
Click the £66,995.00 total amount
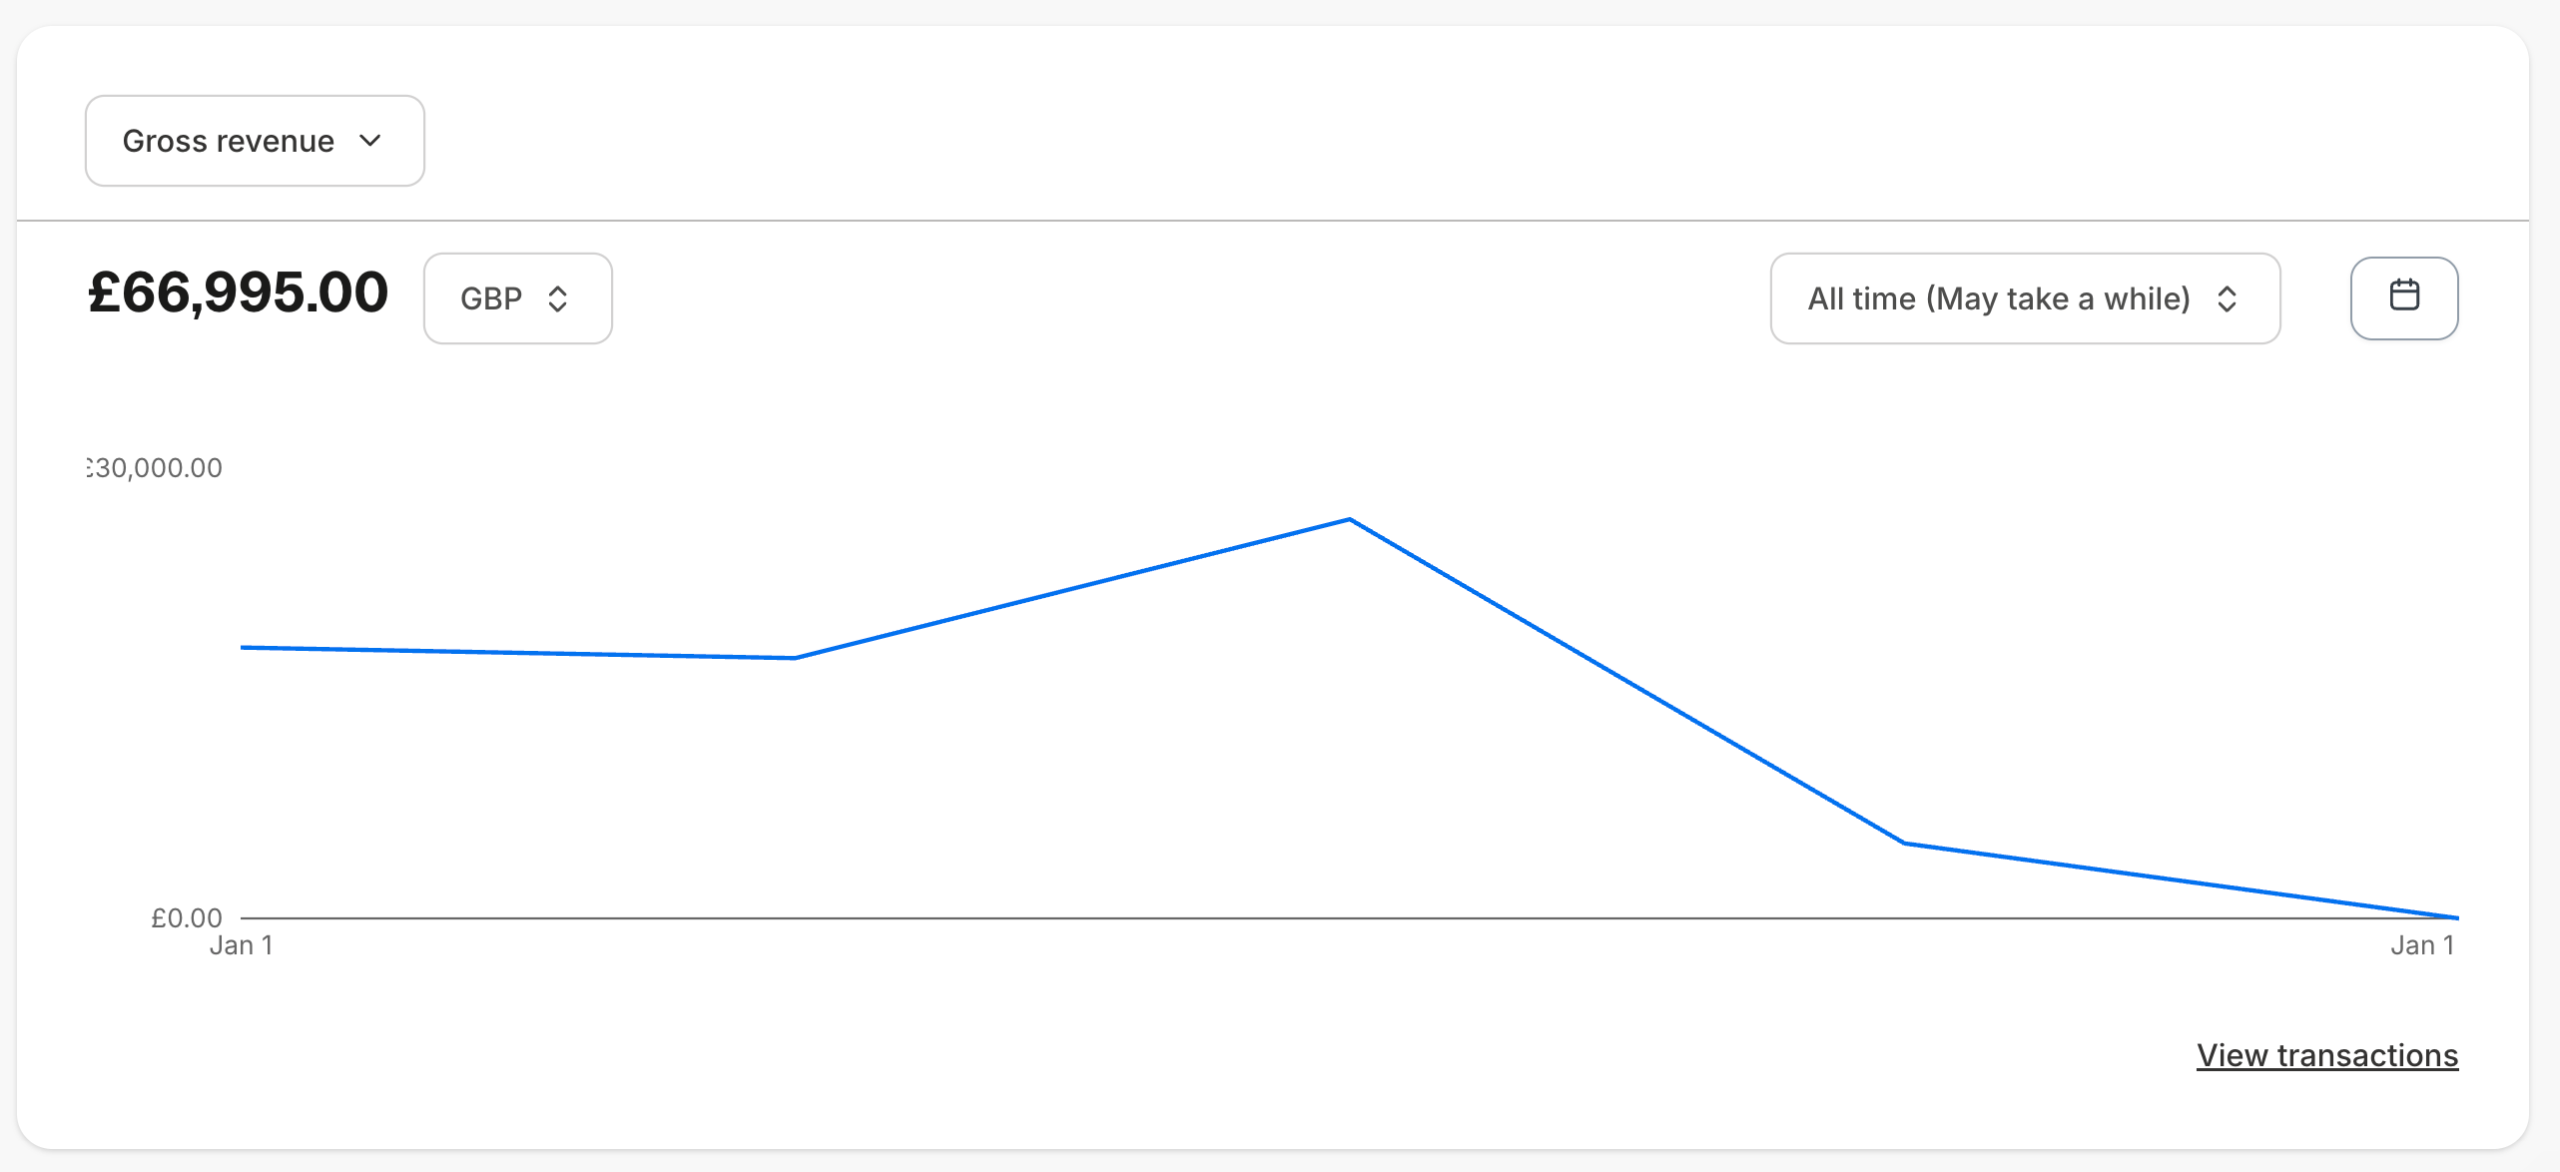click(238, 293)
